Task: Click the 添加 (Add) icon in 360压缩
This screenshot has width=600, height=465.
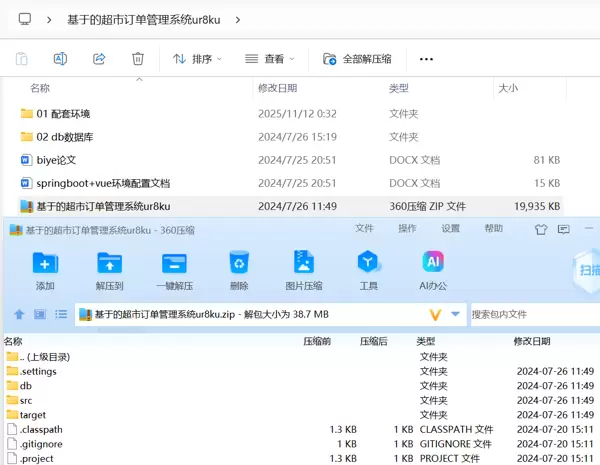Action: click(x=45, y=264)
